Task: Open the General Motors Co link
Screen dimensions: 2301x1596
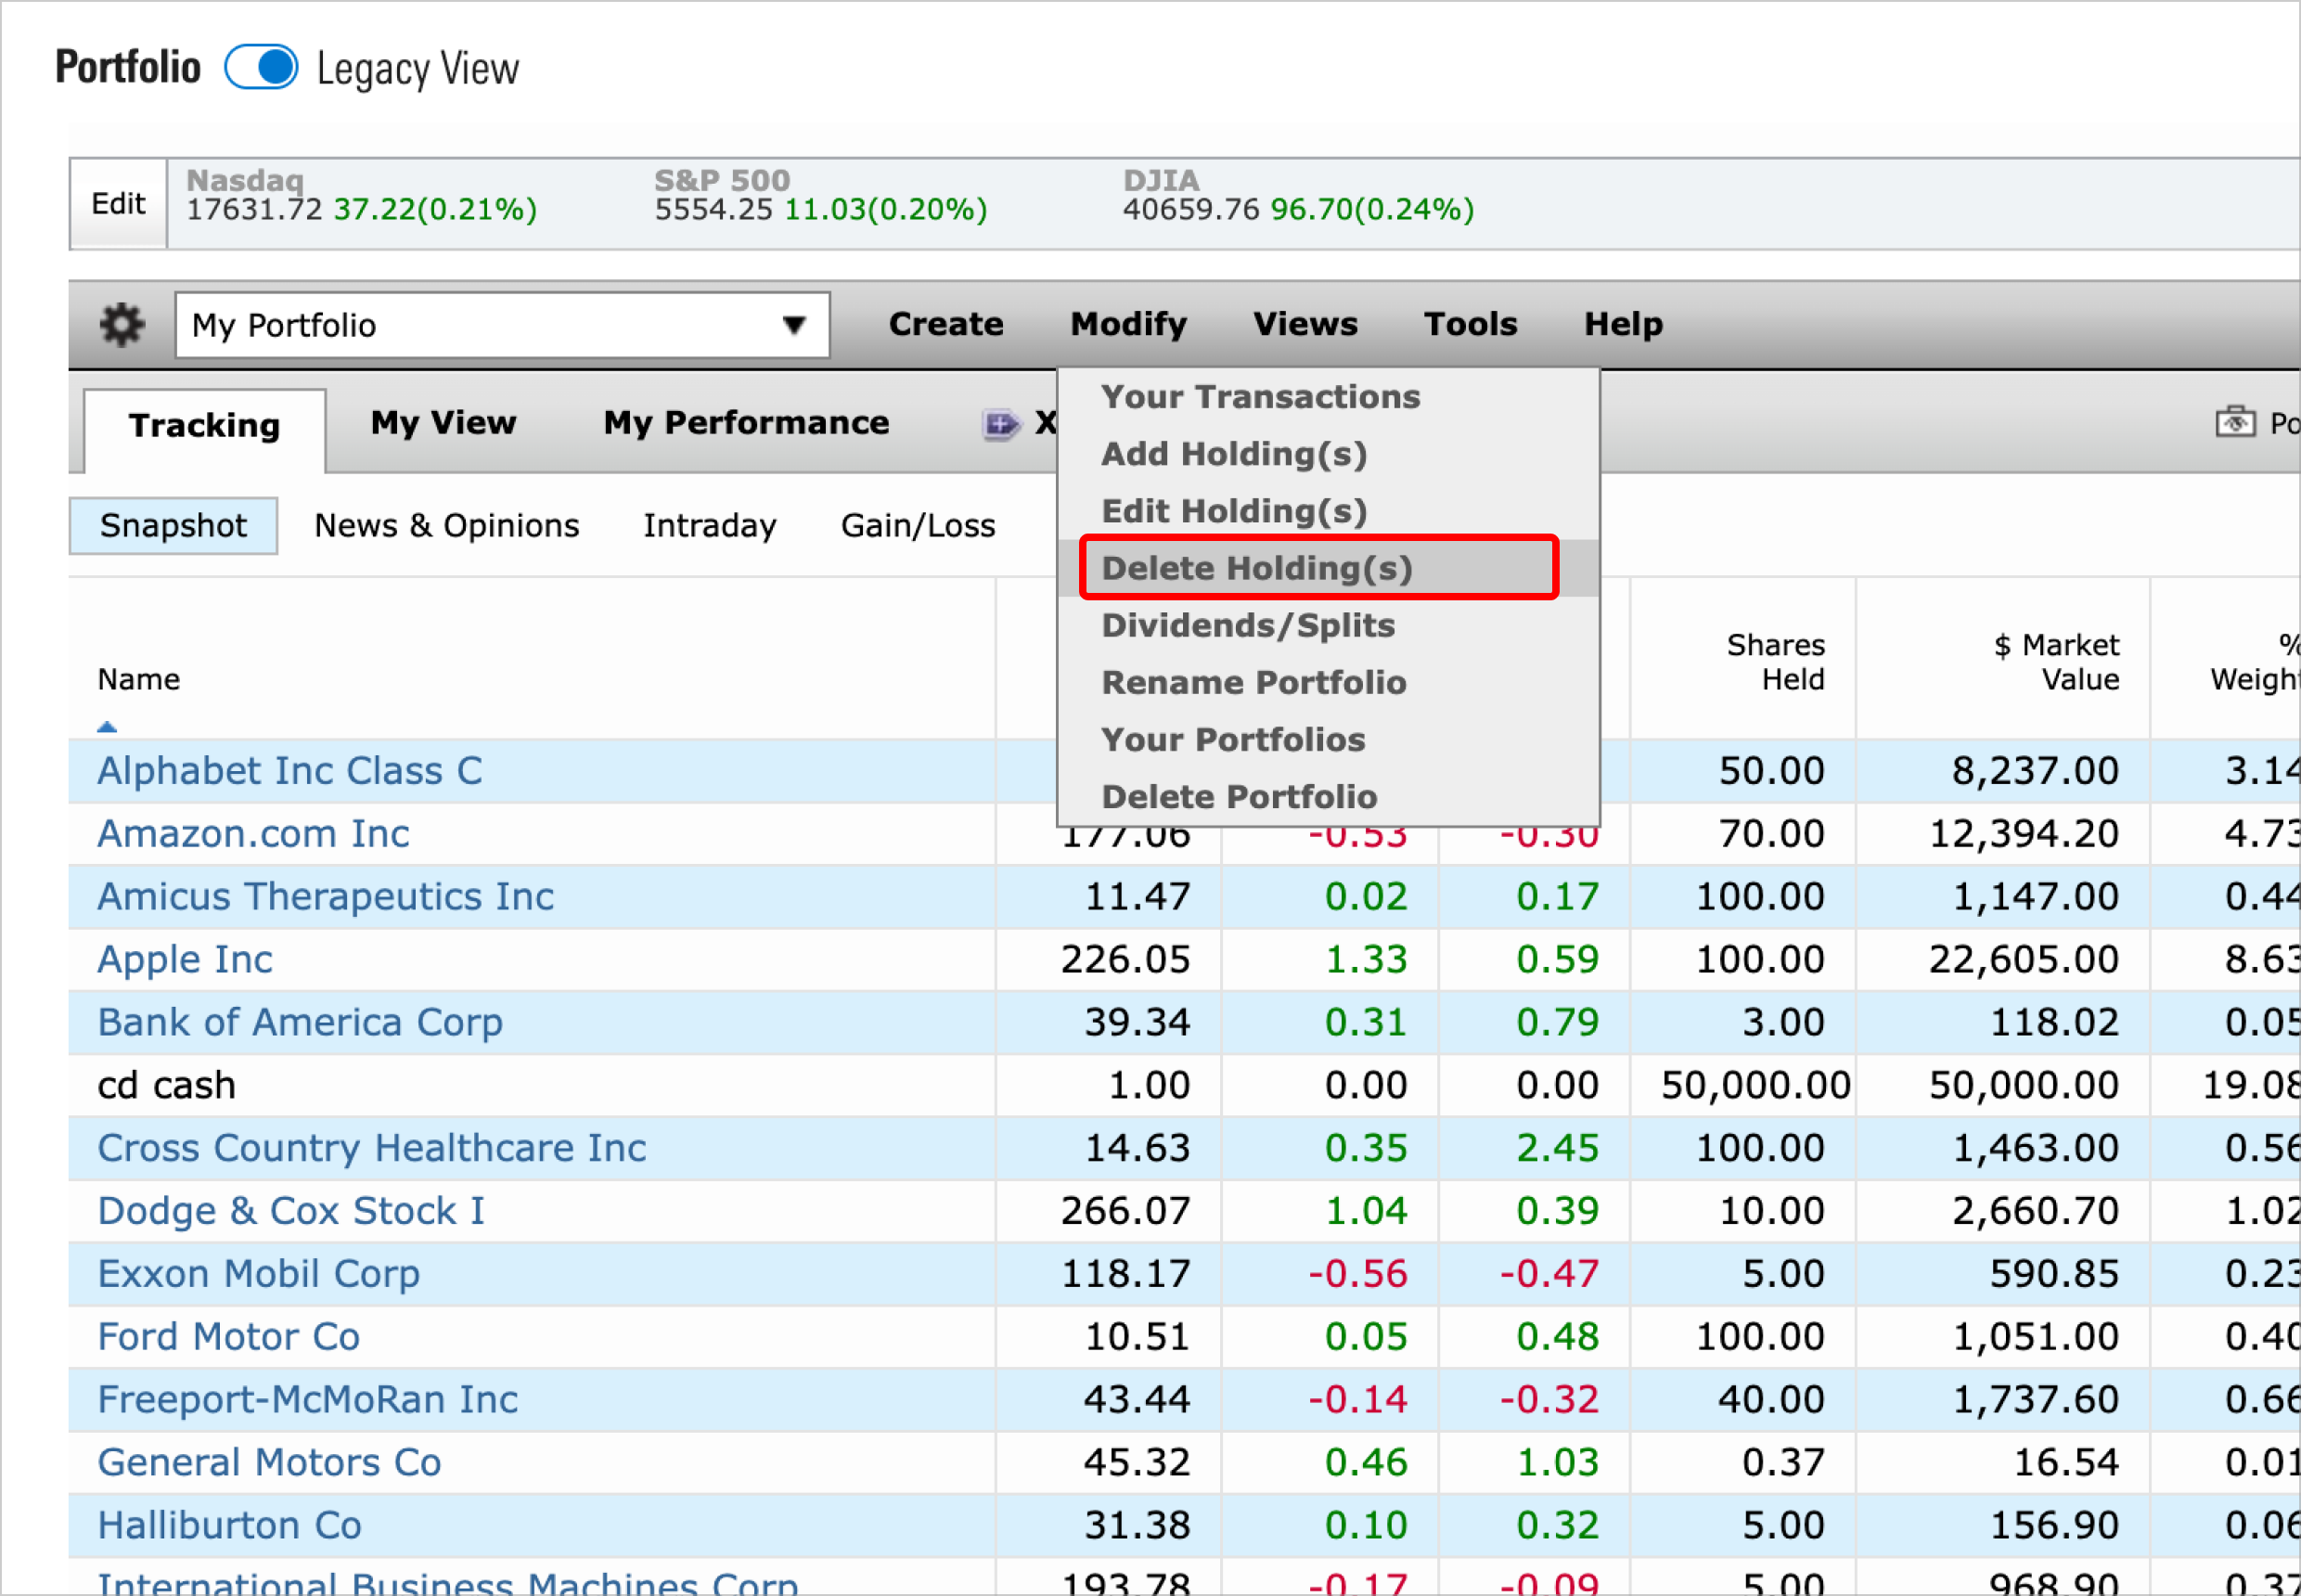Action: (x=269, y=1463)
